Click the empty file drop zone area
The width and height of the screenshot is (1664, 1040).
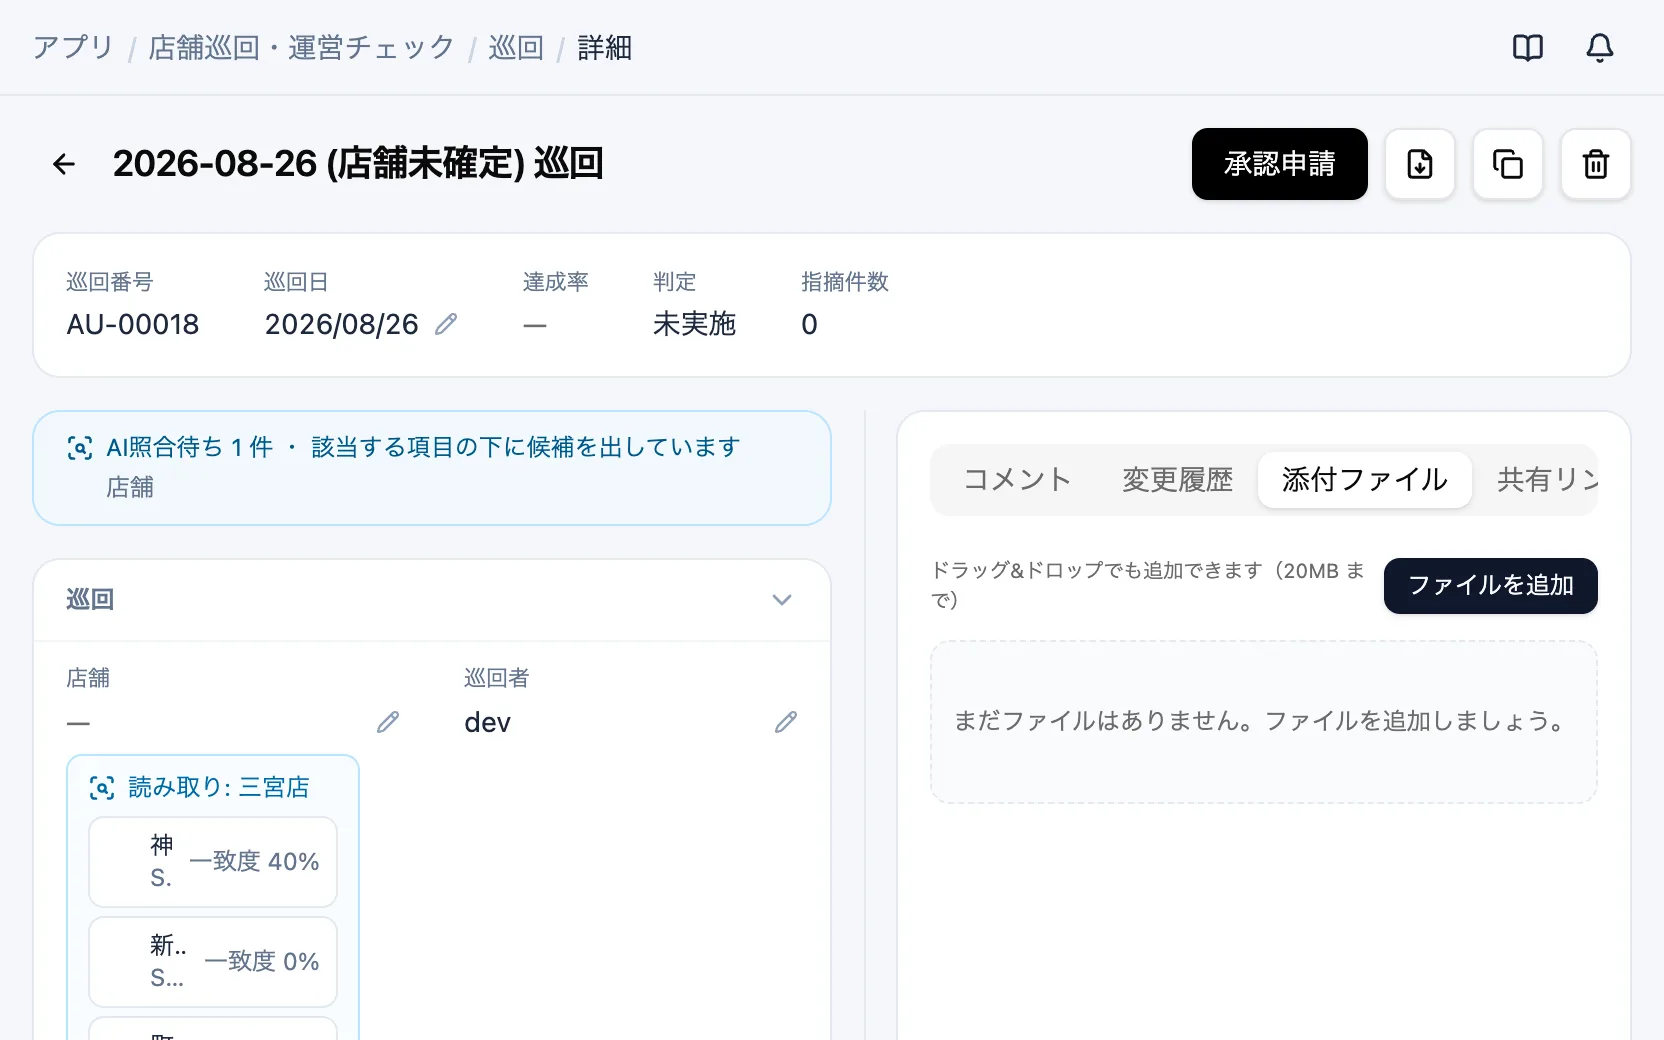(x=1264, y=722)
